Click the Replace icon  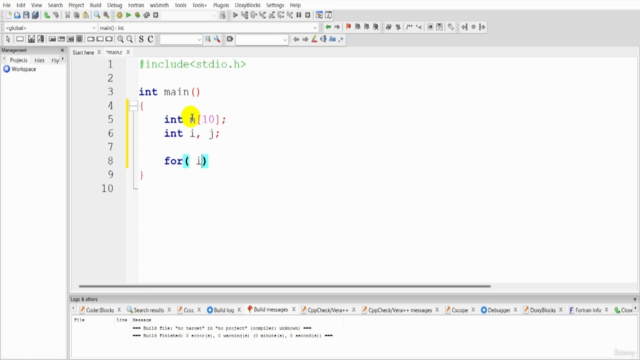[x=106, y=16]
